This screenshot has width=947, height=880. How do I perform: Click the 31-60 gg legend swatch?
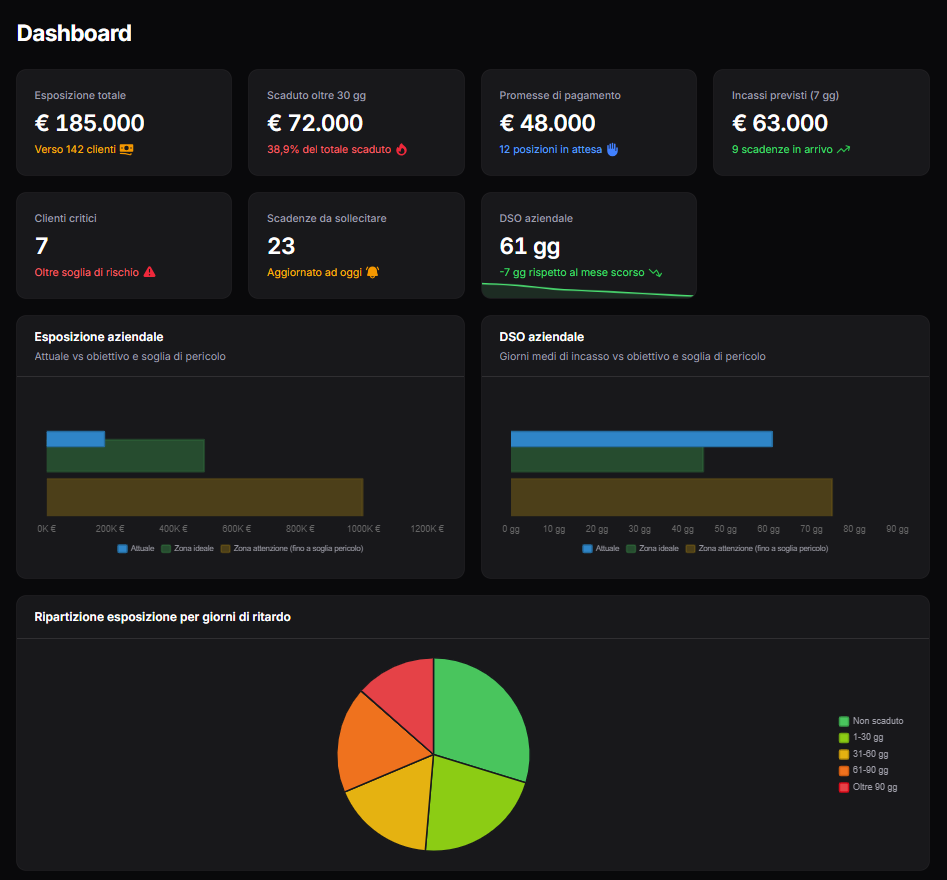coord(844,754)
